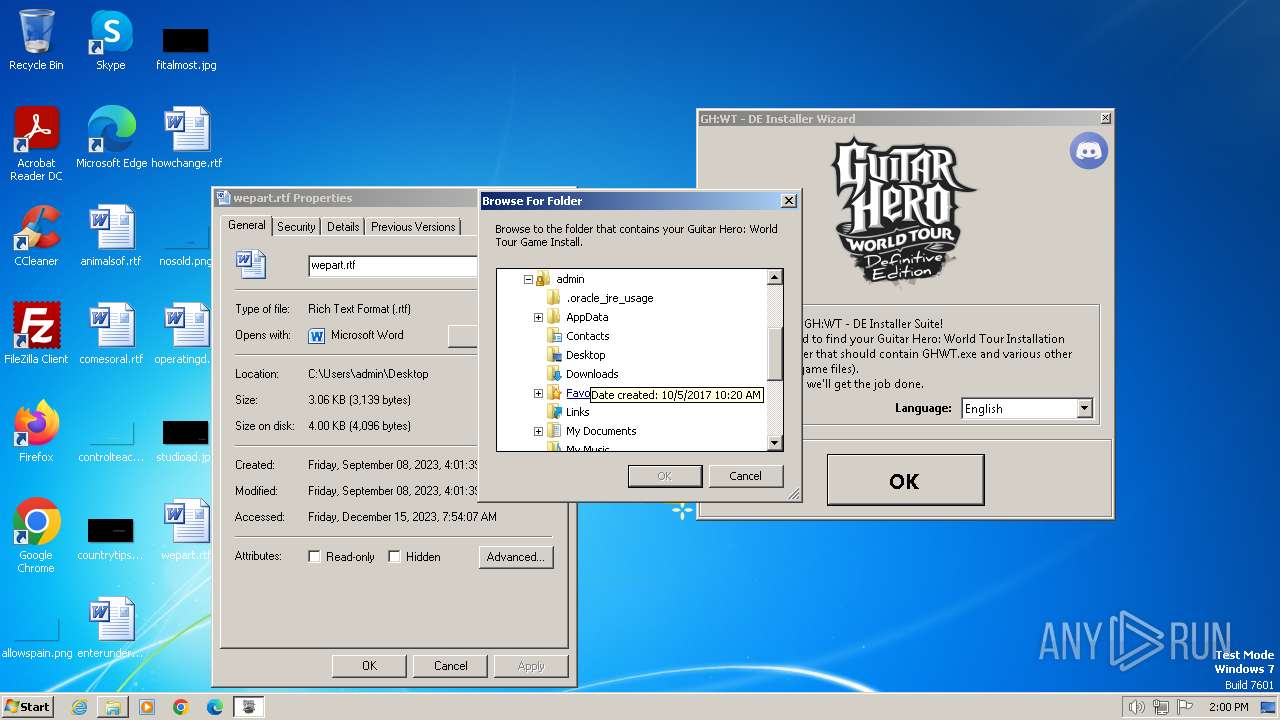Viewport: 1280px width, 720px height.
Task: Select countrytips desktop file
Action: click(110, 538)
